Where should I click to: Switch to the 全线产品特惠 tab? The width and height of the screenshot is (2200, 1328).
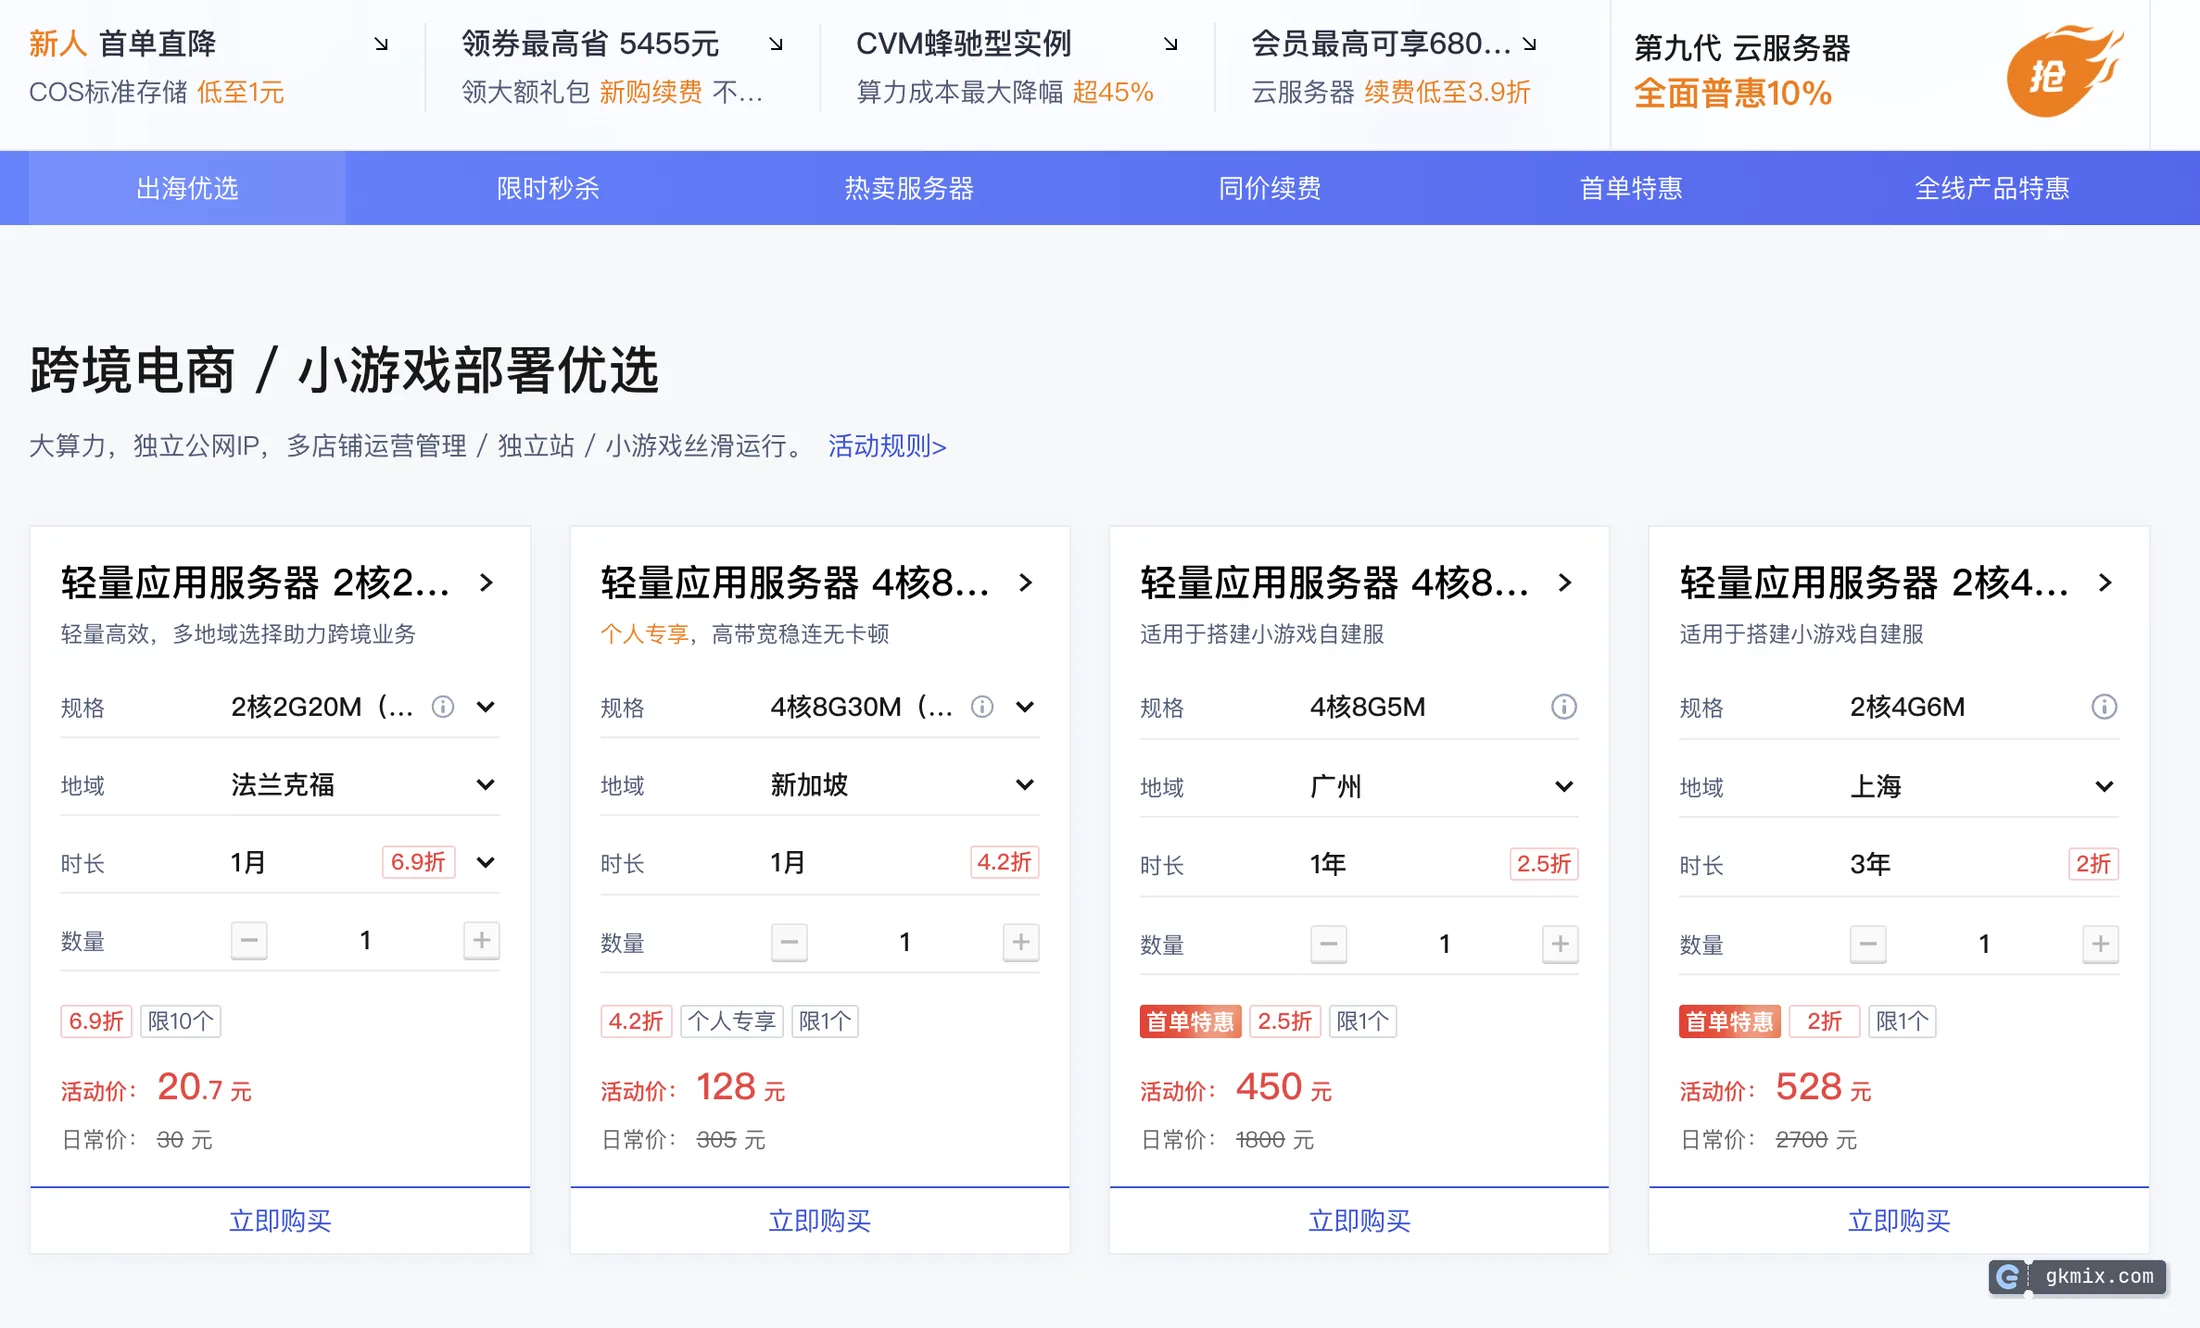coord(1992,188)
